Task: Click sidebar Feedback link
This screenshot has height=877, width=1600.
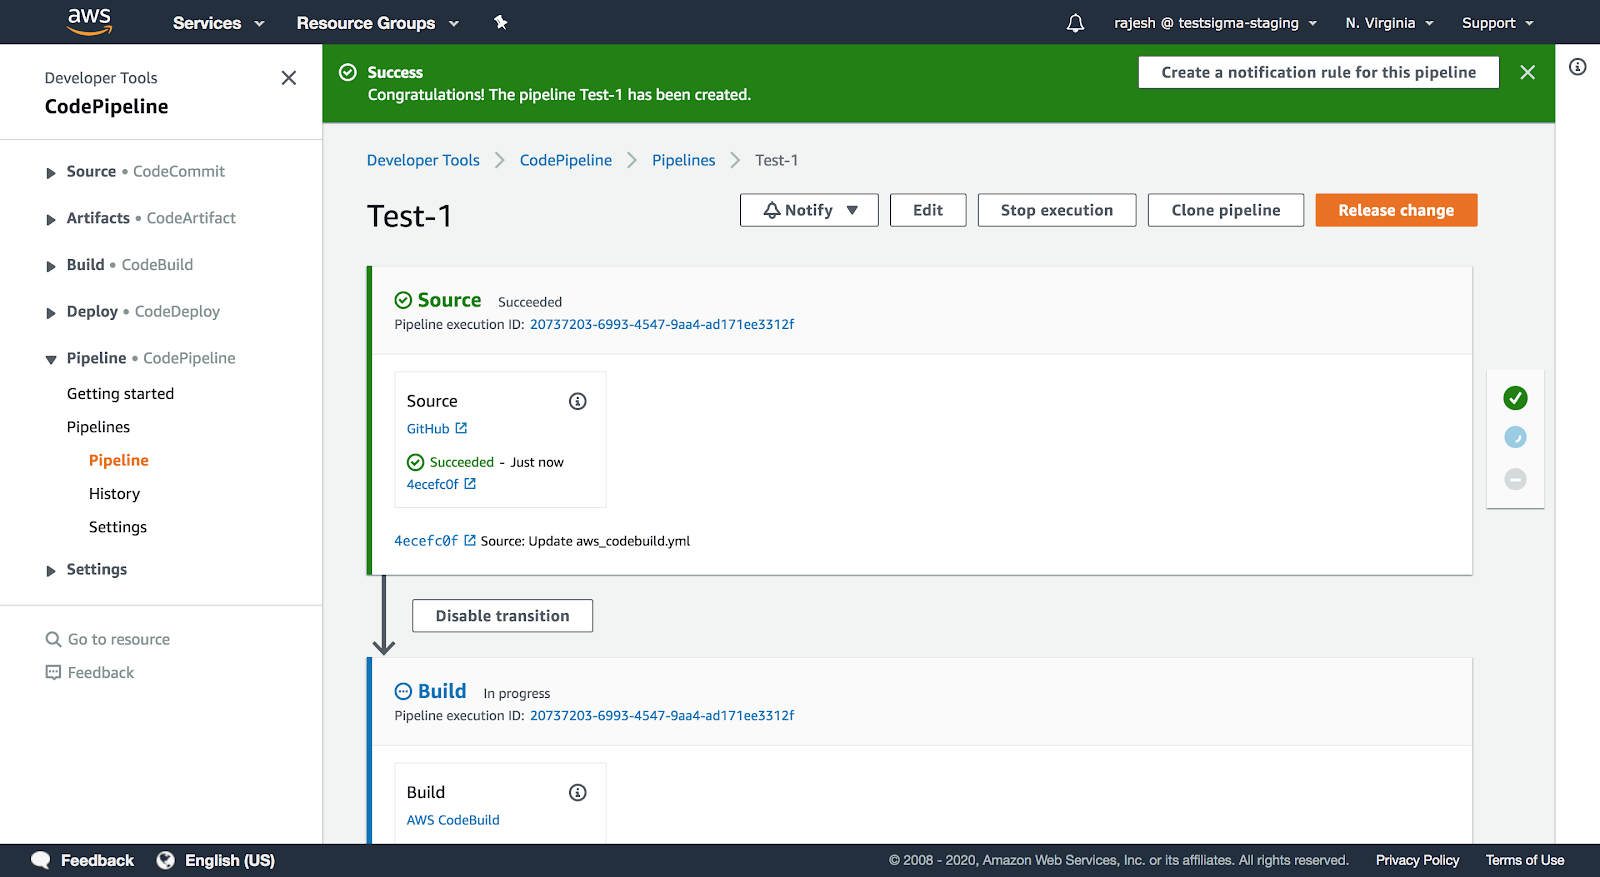Action: [x=100, y=673]
